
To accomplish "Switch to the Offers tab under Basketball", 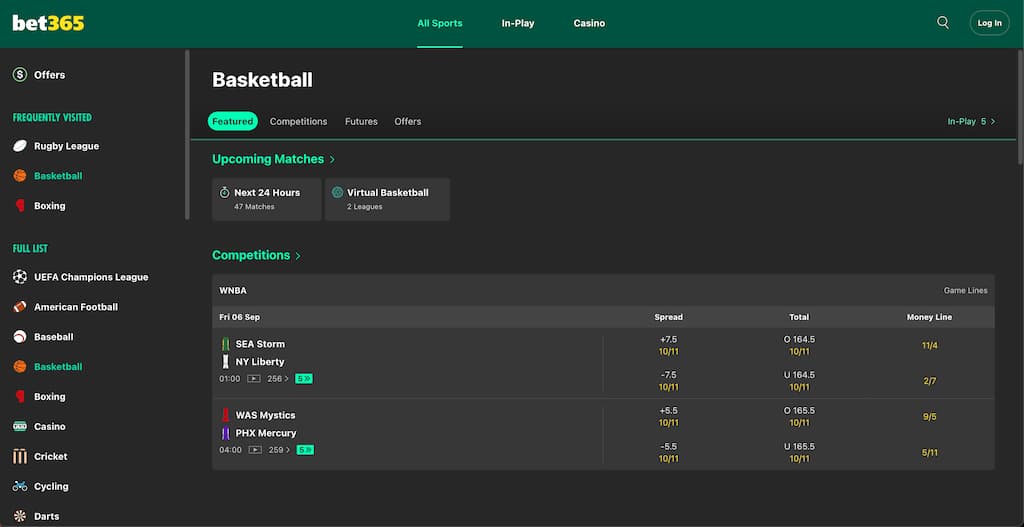I will (x=408, y=121).
